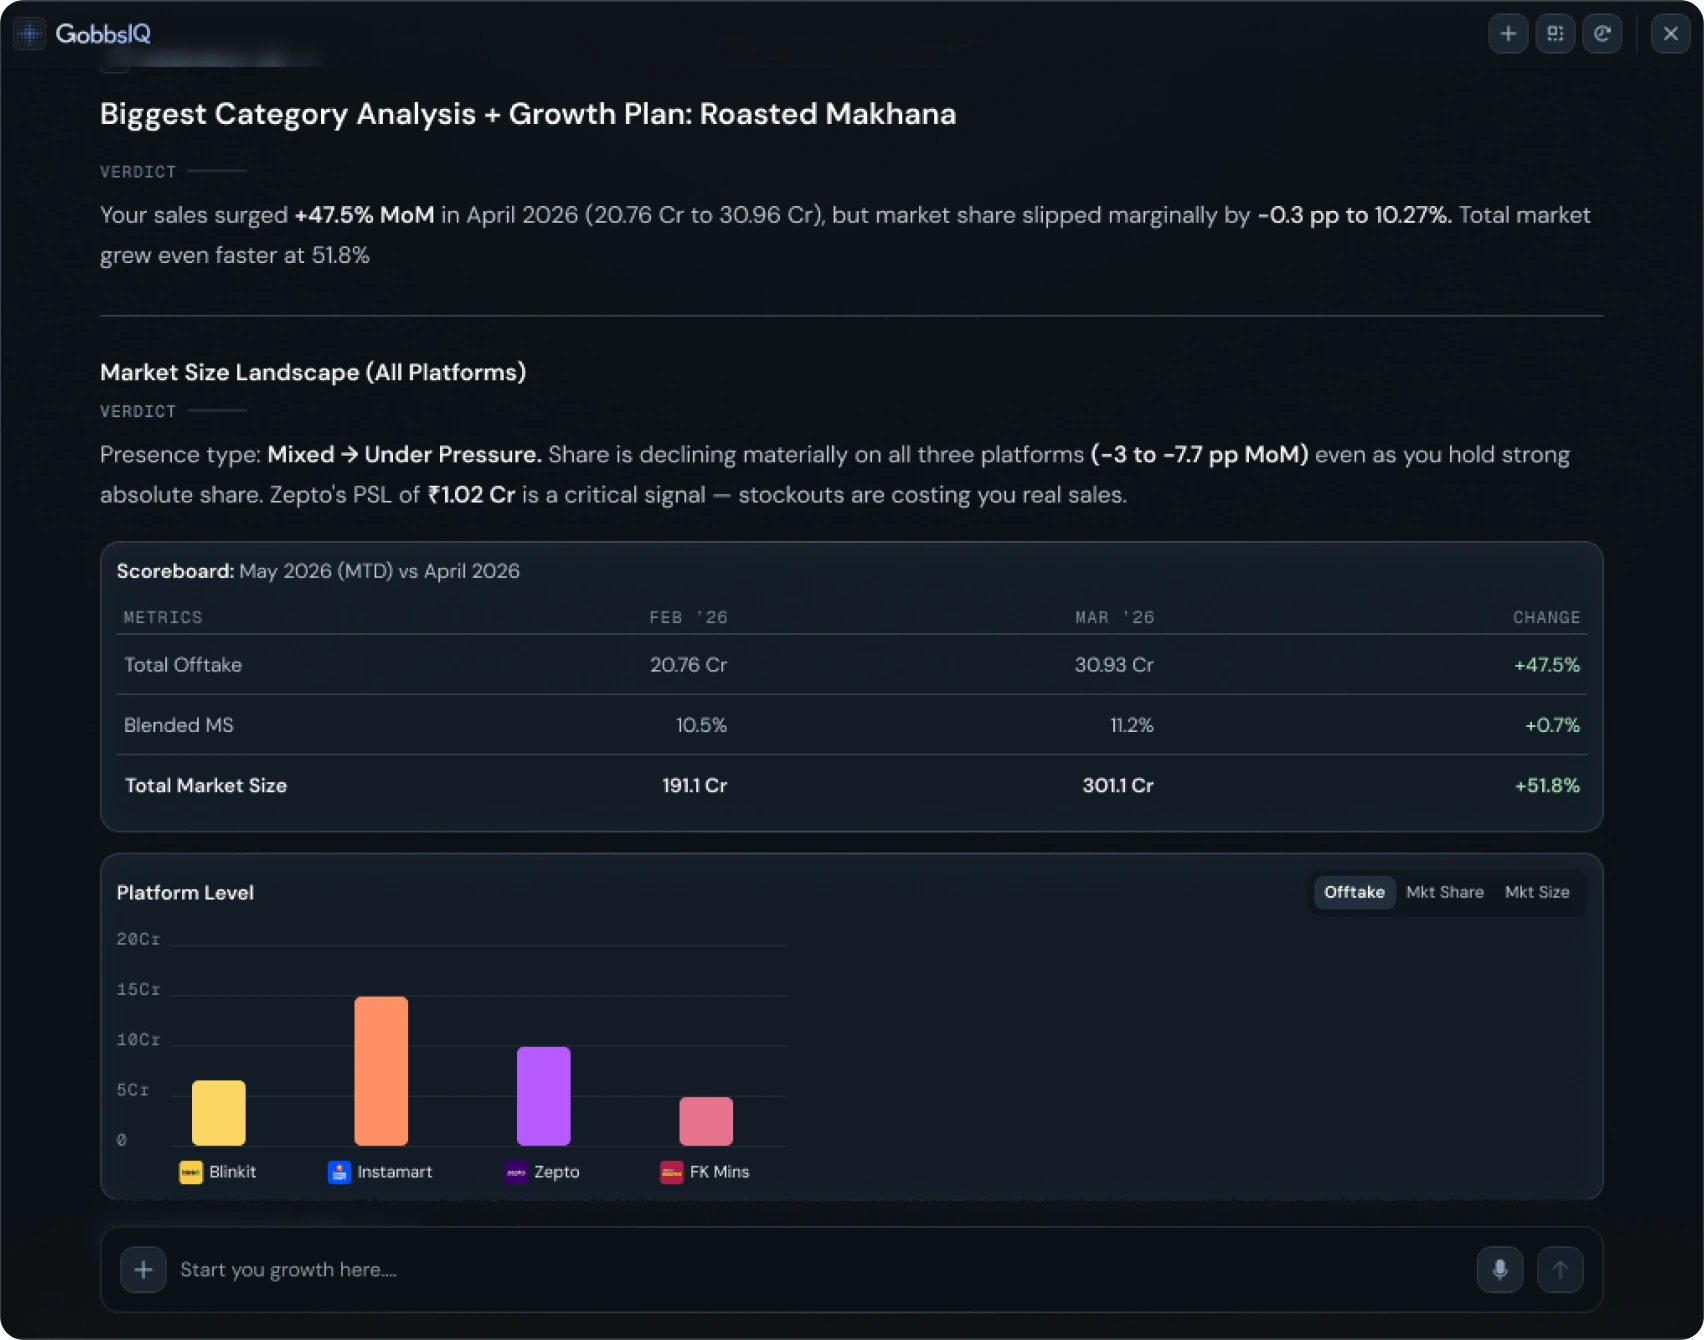1704x1340 pixels.
Task: Click the refresh icon in header
Action: (x=1602, y=34)
